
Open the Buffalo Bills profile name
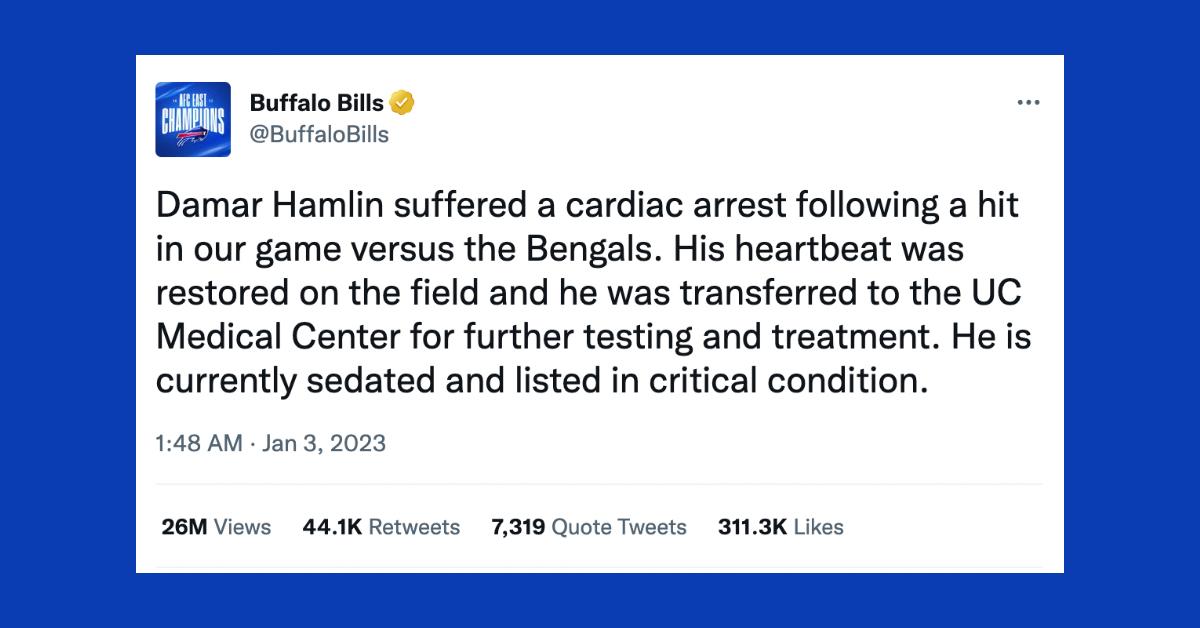314,102
